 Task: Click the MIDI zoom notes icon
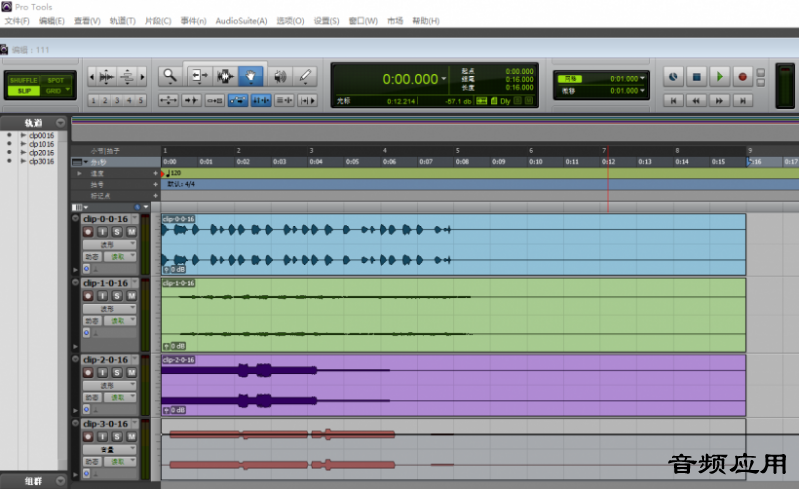point(127,77)
